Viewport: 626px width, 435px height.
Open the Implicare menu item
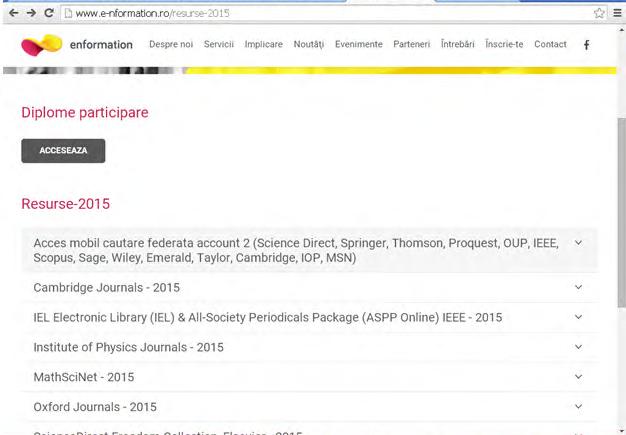[x=263, y=44]
